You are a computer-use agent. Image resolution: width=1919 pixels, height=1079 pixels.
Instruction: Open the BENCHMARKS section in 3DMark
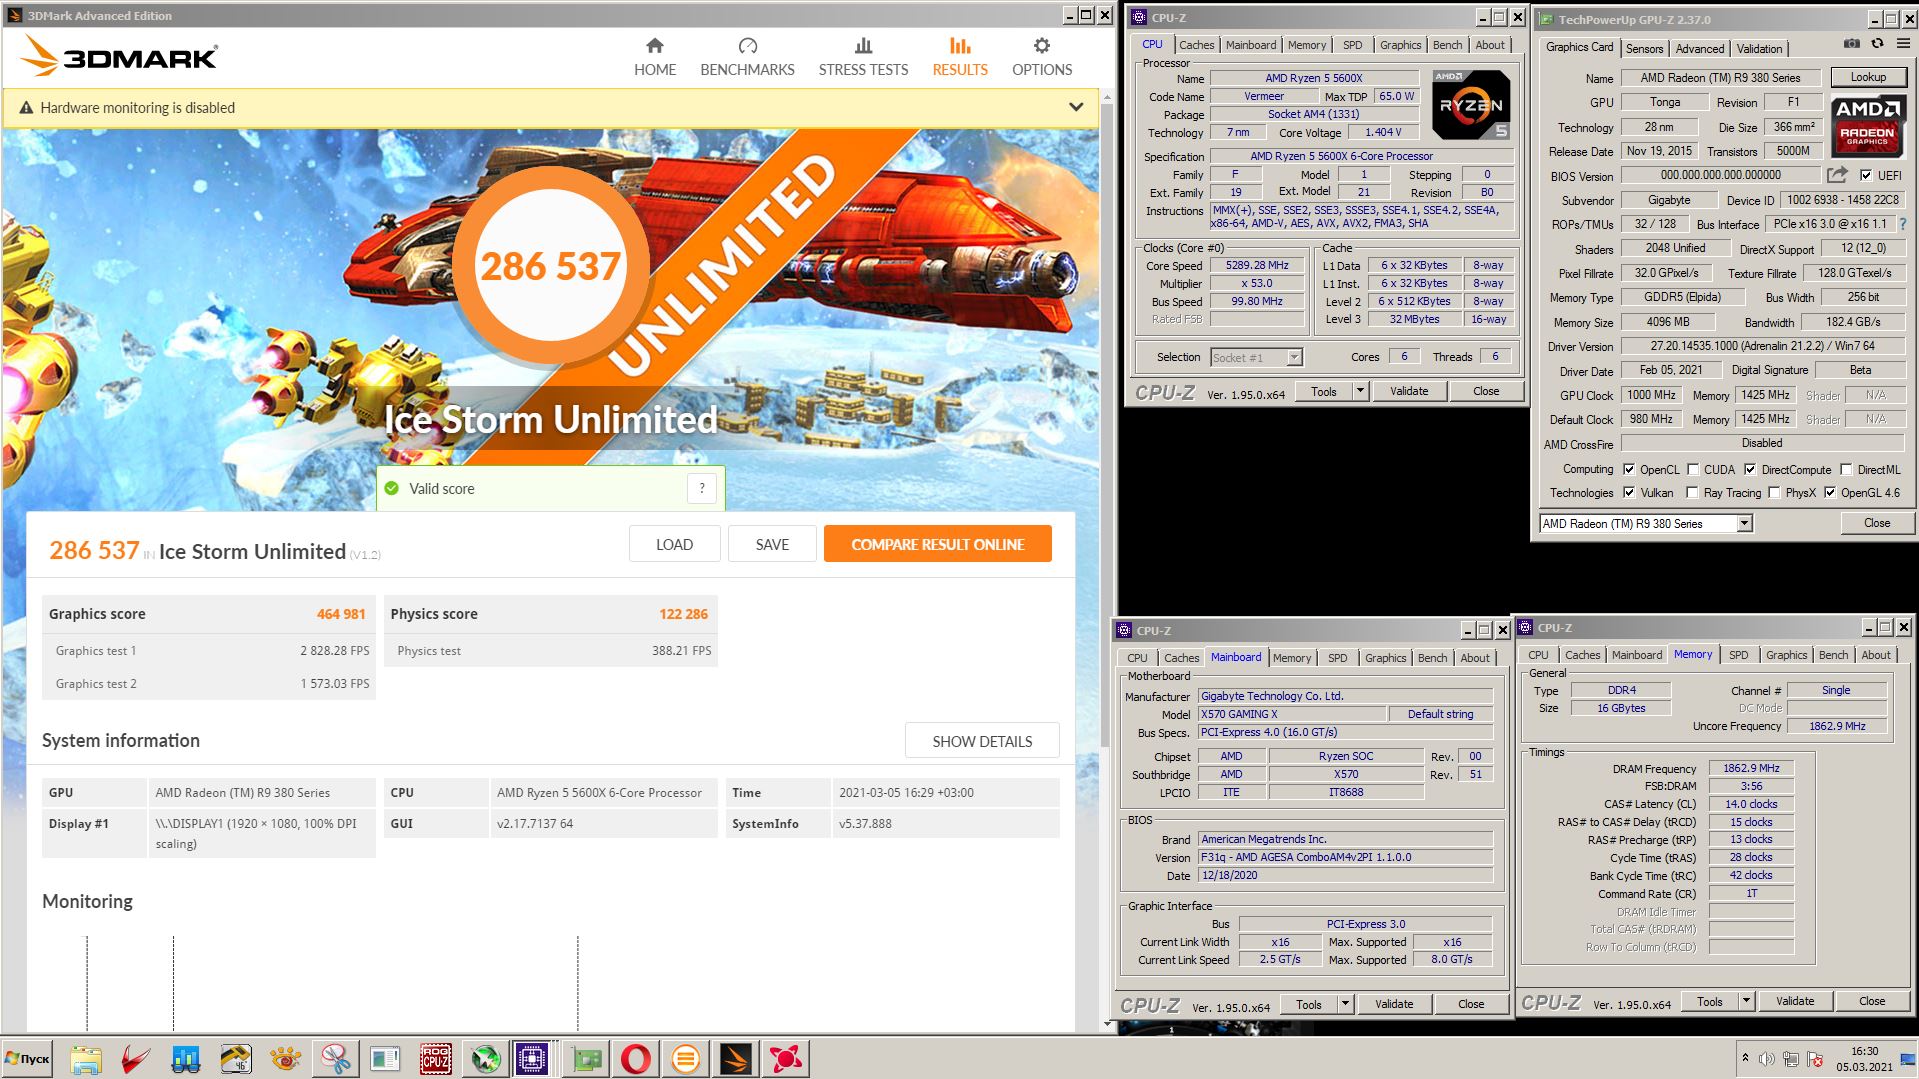[747, 57]
